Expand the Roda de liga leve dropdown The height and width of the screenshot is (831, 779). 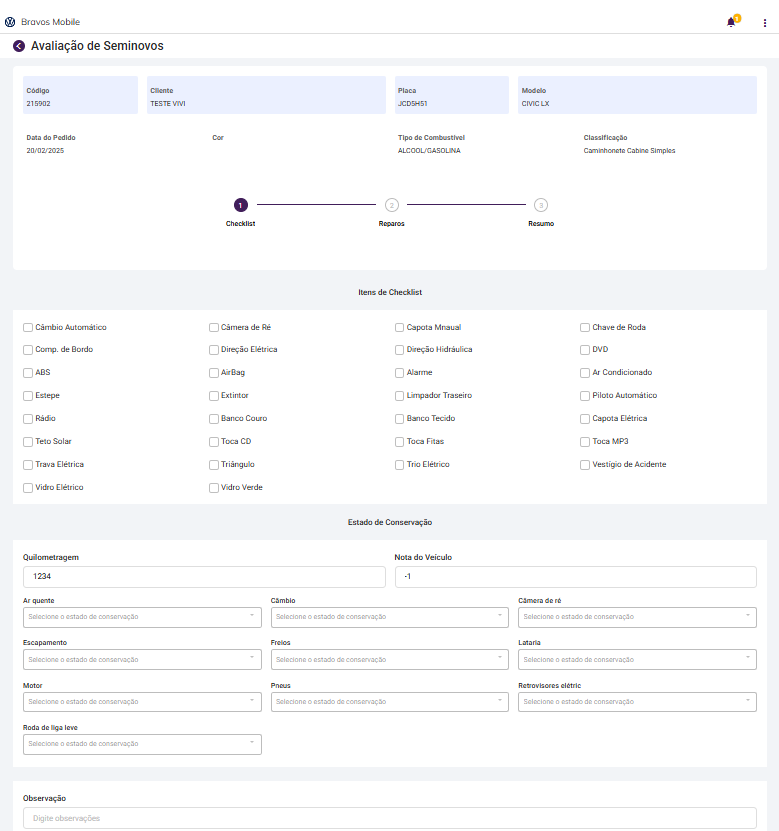pyautogui.click(x=142, y=744)
